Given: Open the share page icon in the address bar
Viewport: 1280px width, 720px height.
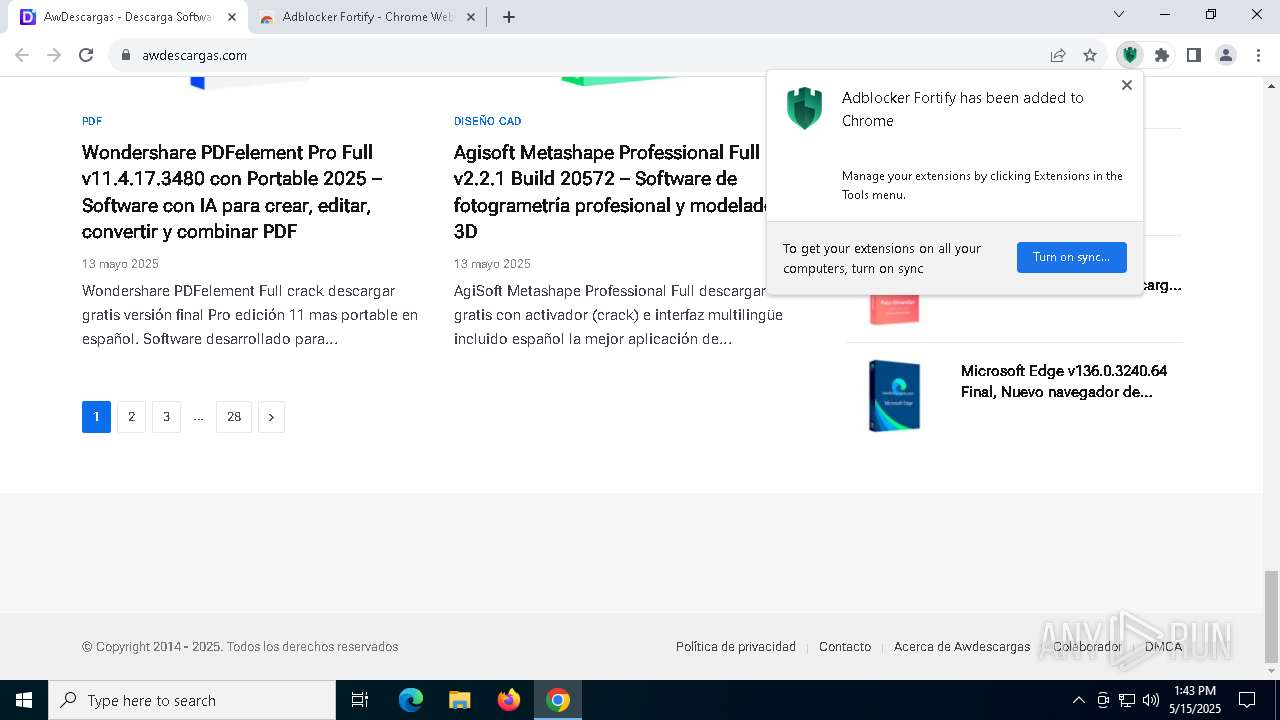Looking at the screenshot, I should click(x=1058, y=55).
